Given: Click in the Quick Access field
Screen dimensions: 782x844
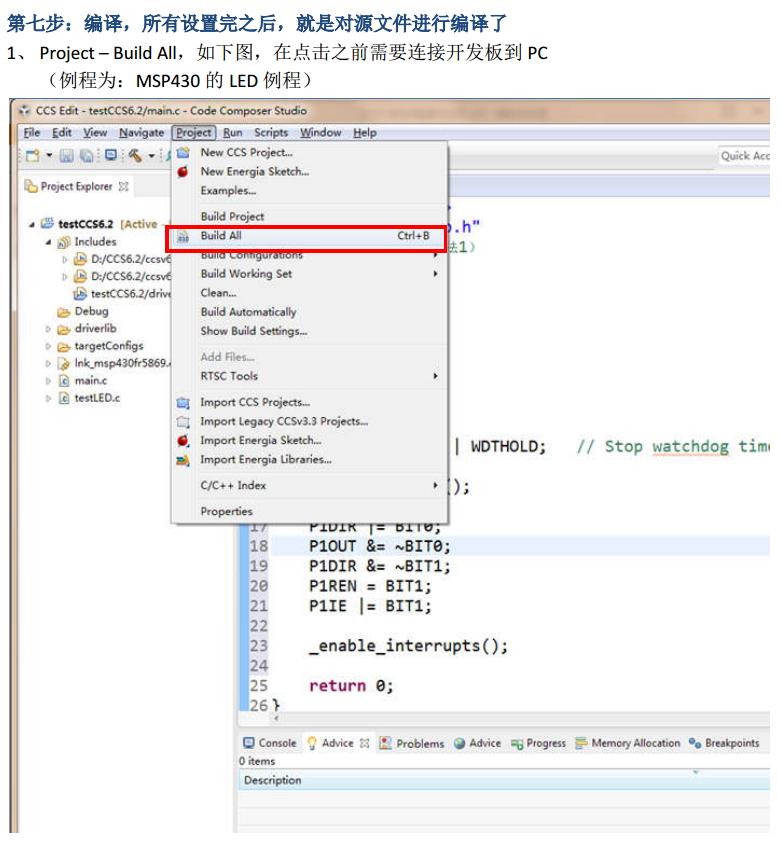Looking at the screenshot, I should 745,156.
